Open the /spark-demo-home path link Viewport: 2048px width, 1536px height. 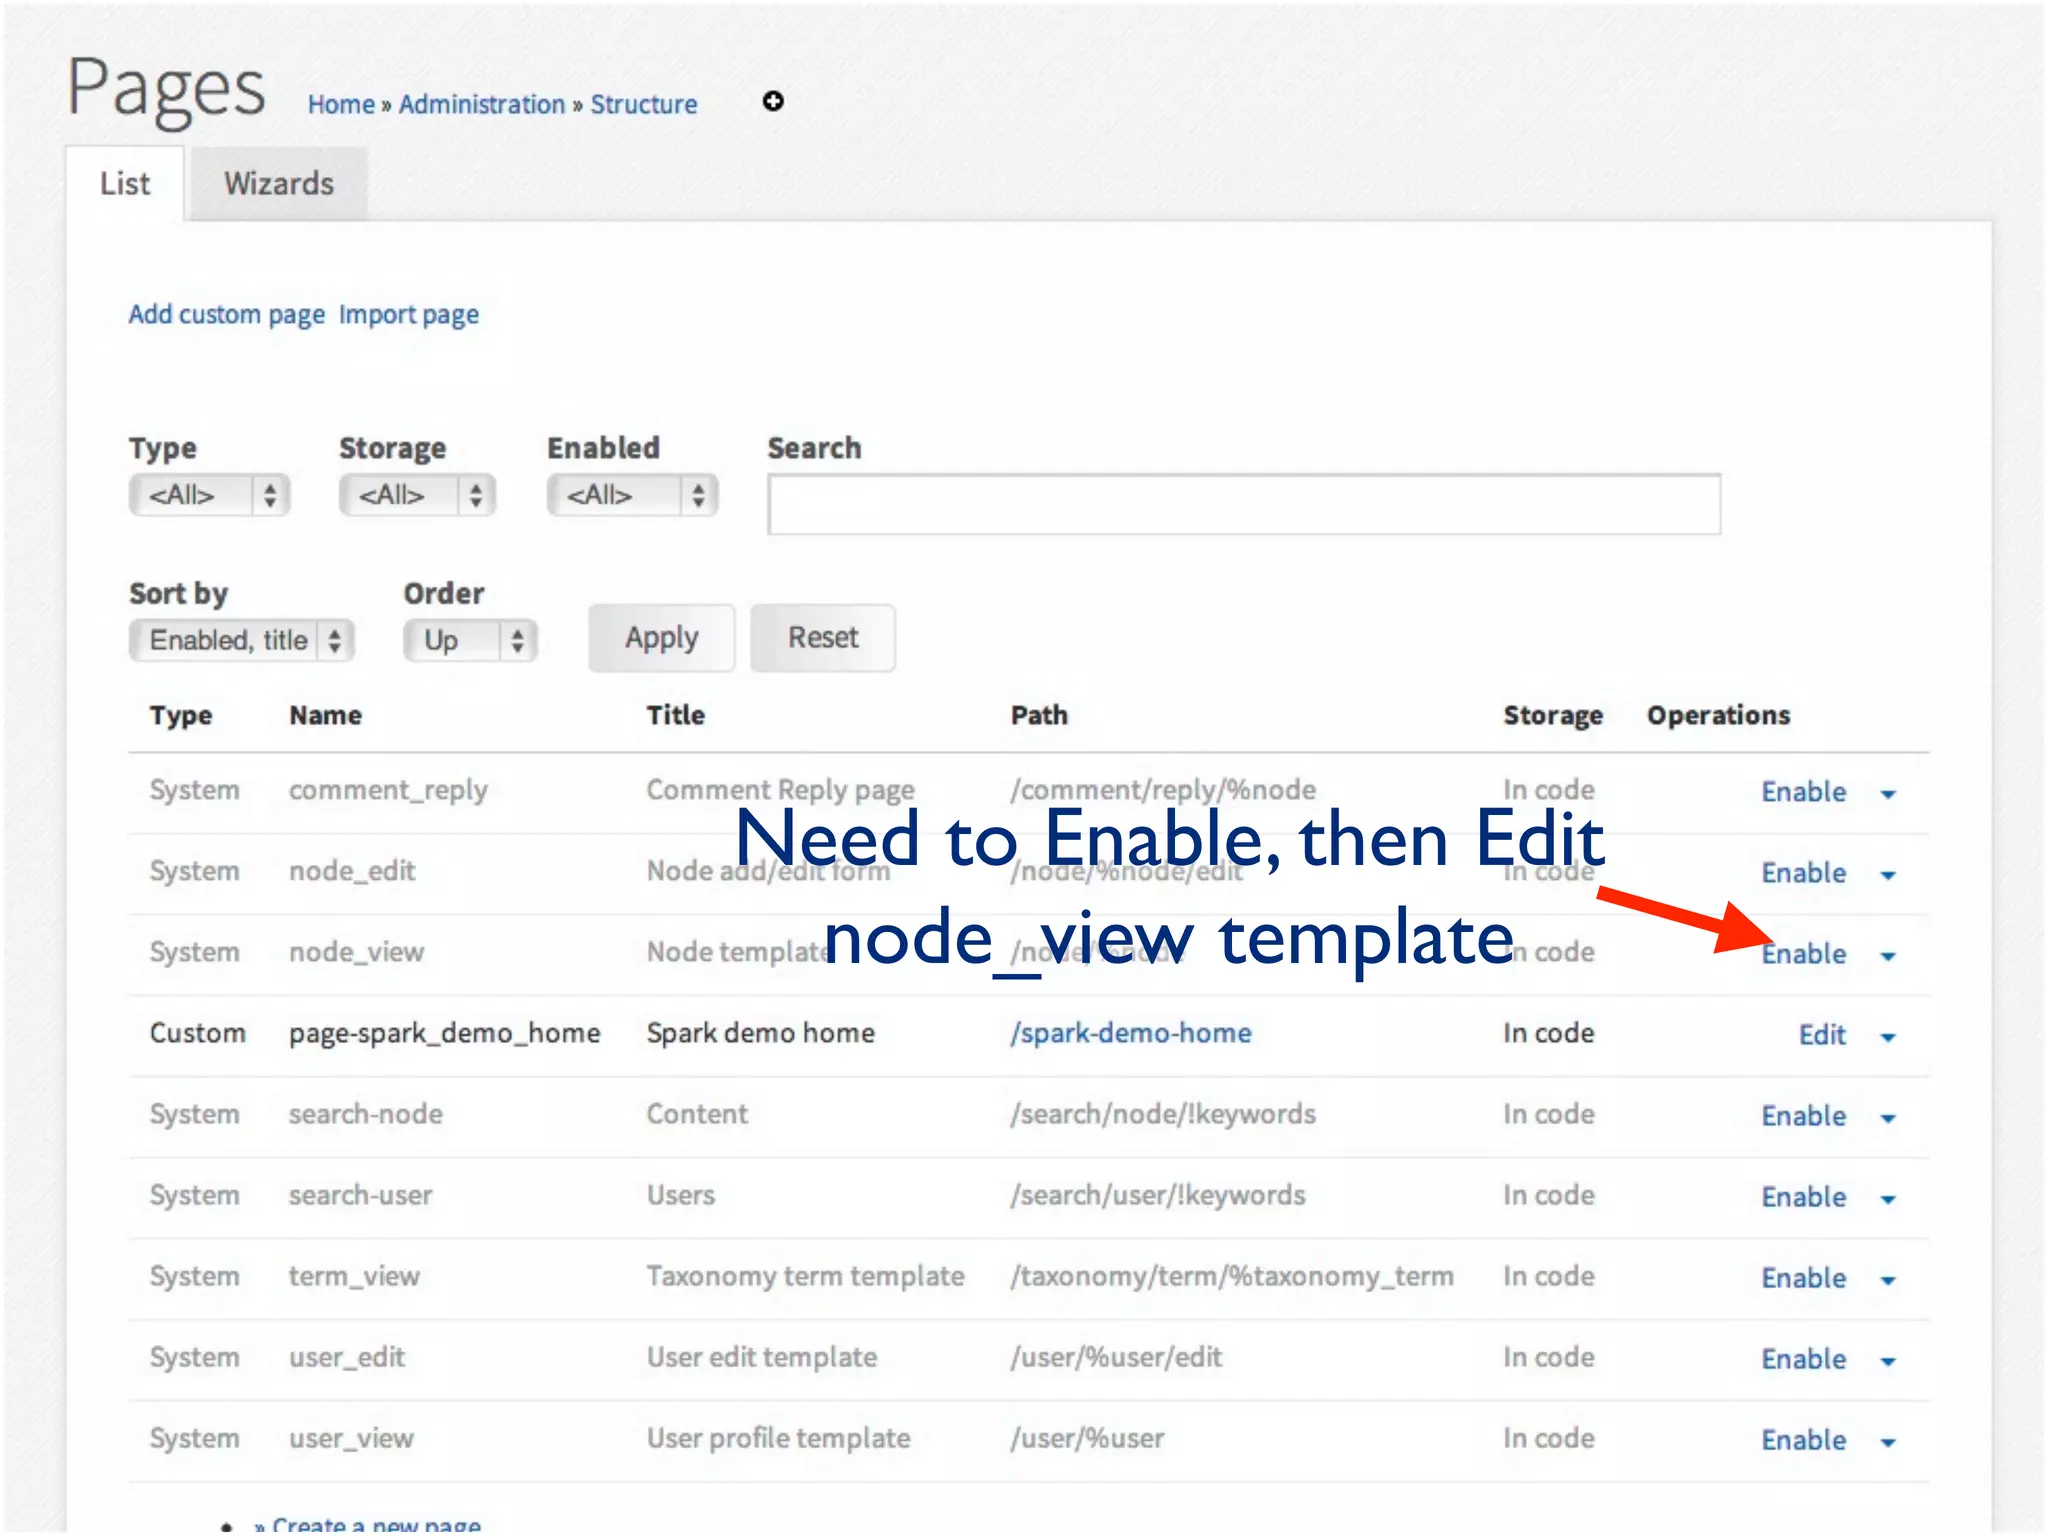[1130, 1033]
